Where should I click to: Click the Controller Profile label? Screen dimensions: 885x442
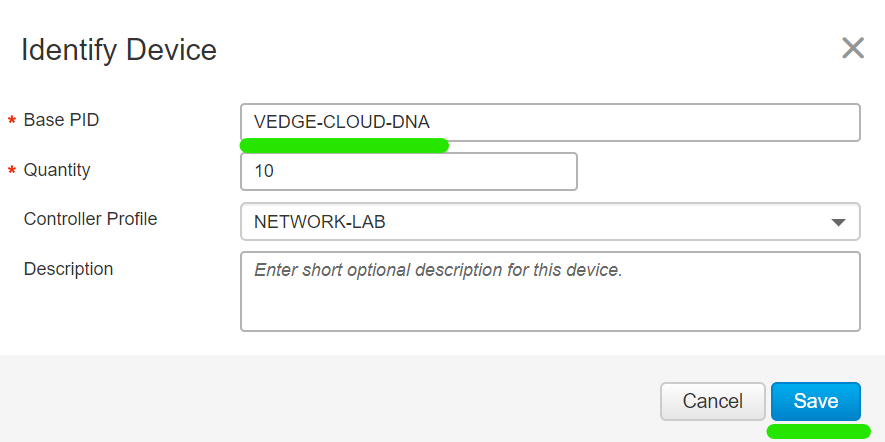coord(90,219)
